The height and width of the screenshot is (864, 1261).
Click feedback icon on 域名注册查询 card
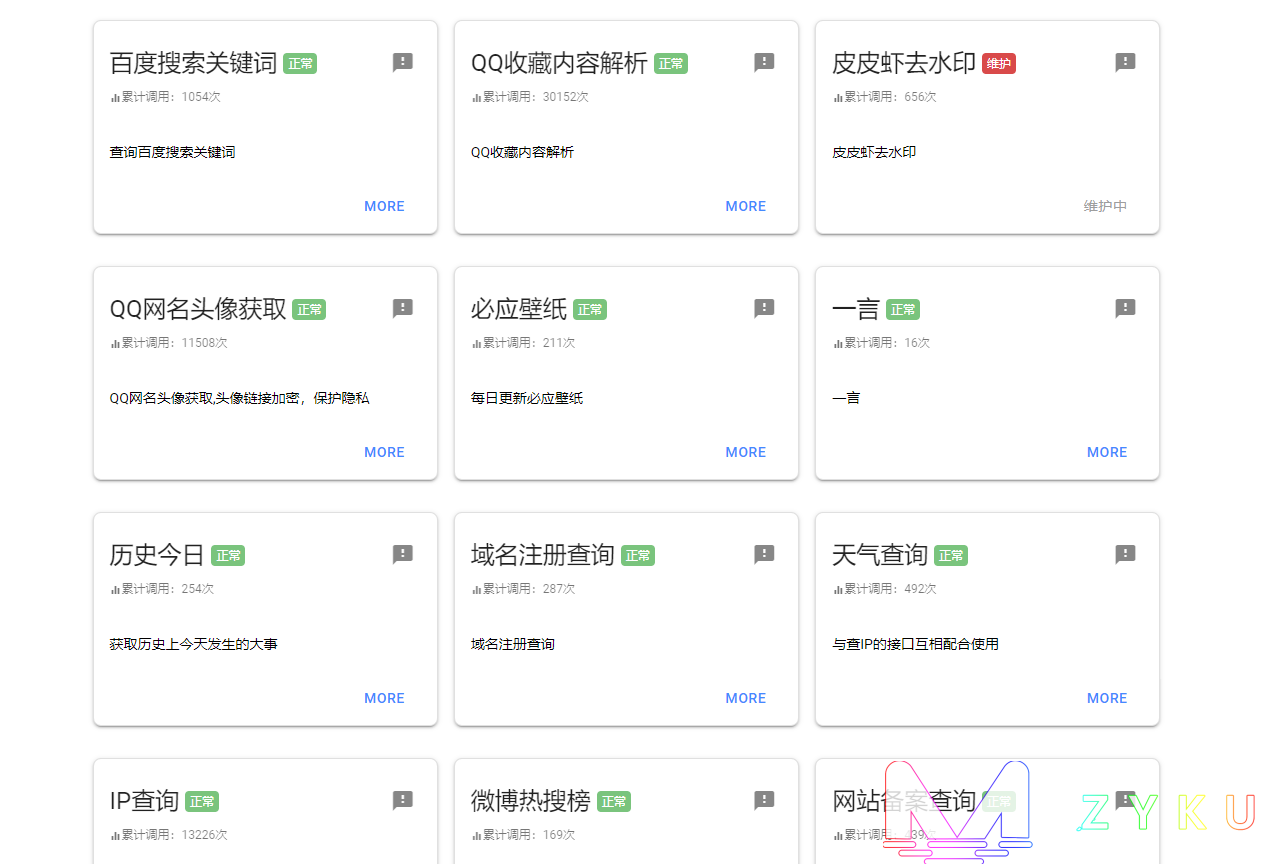pos(764,555)
